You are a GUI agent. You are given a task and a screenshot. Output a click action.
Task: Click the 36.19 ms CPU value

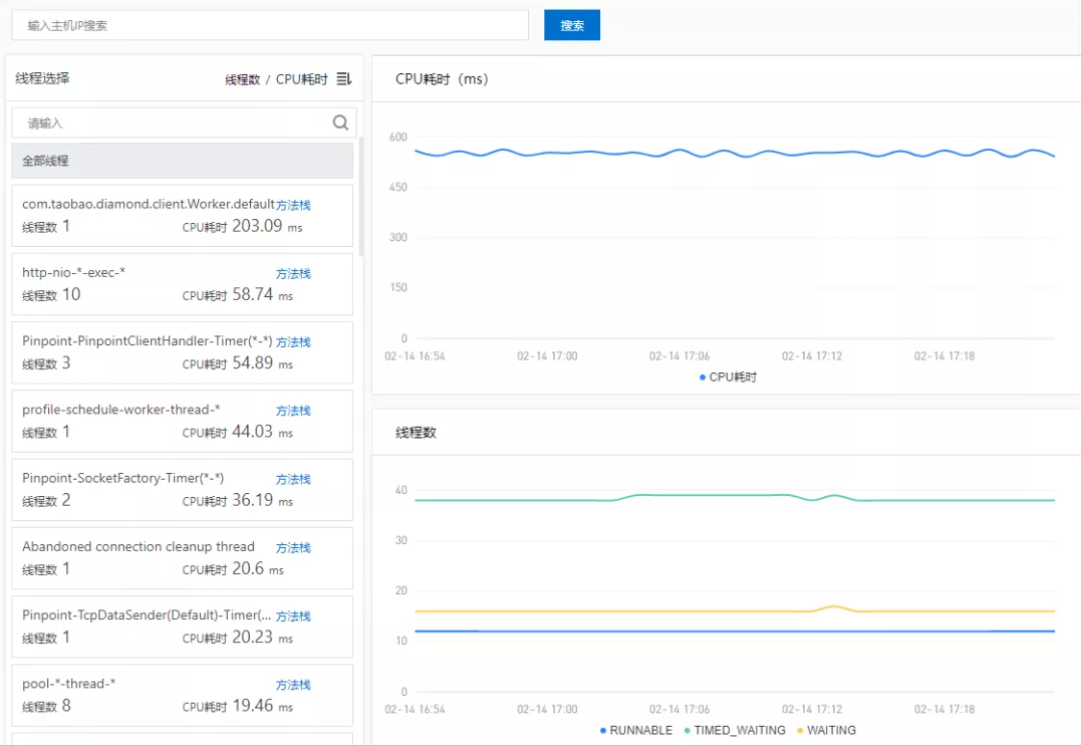pos(262,500)
